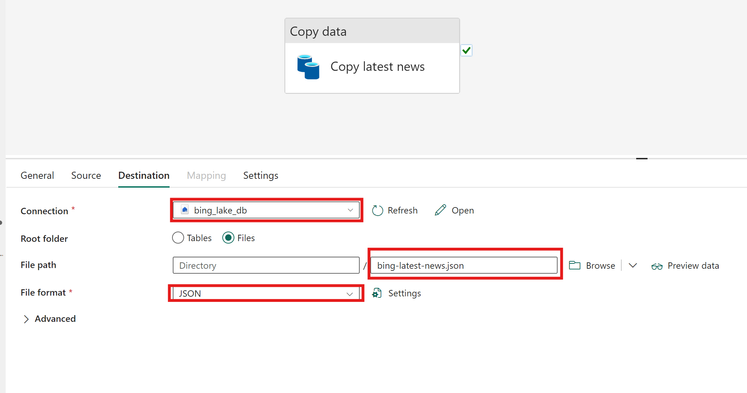Click the Copy data database icon

tap(308, 67)
